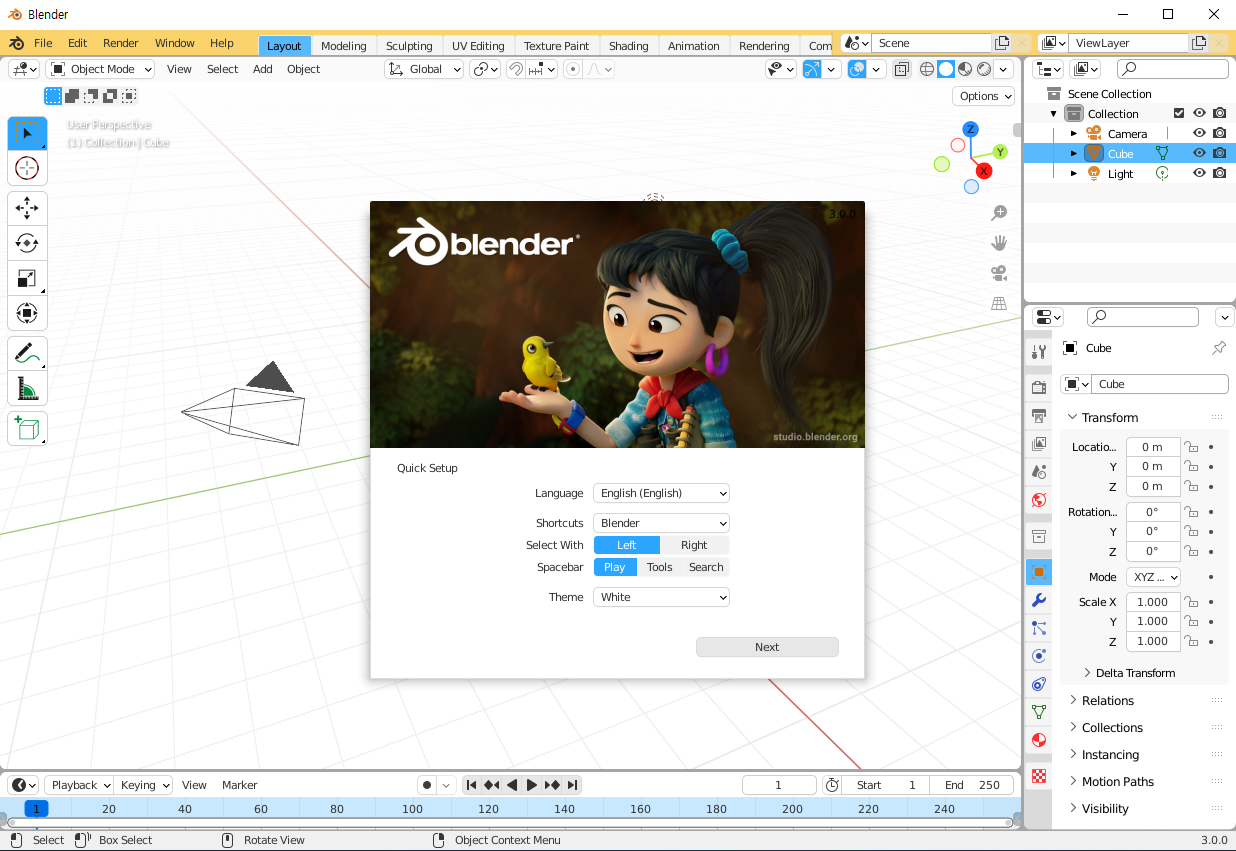The height and width of the screenshot is (851, 1236).
Task: Toggle lock on Location X
Action: 1191,447
